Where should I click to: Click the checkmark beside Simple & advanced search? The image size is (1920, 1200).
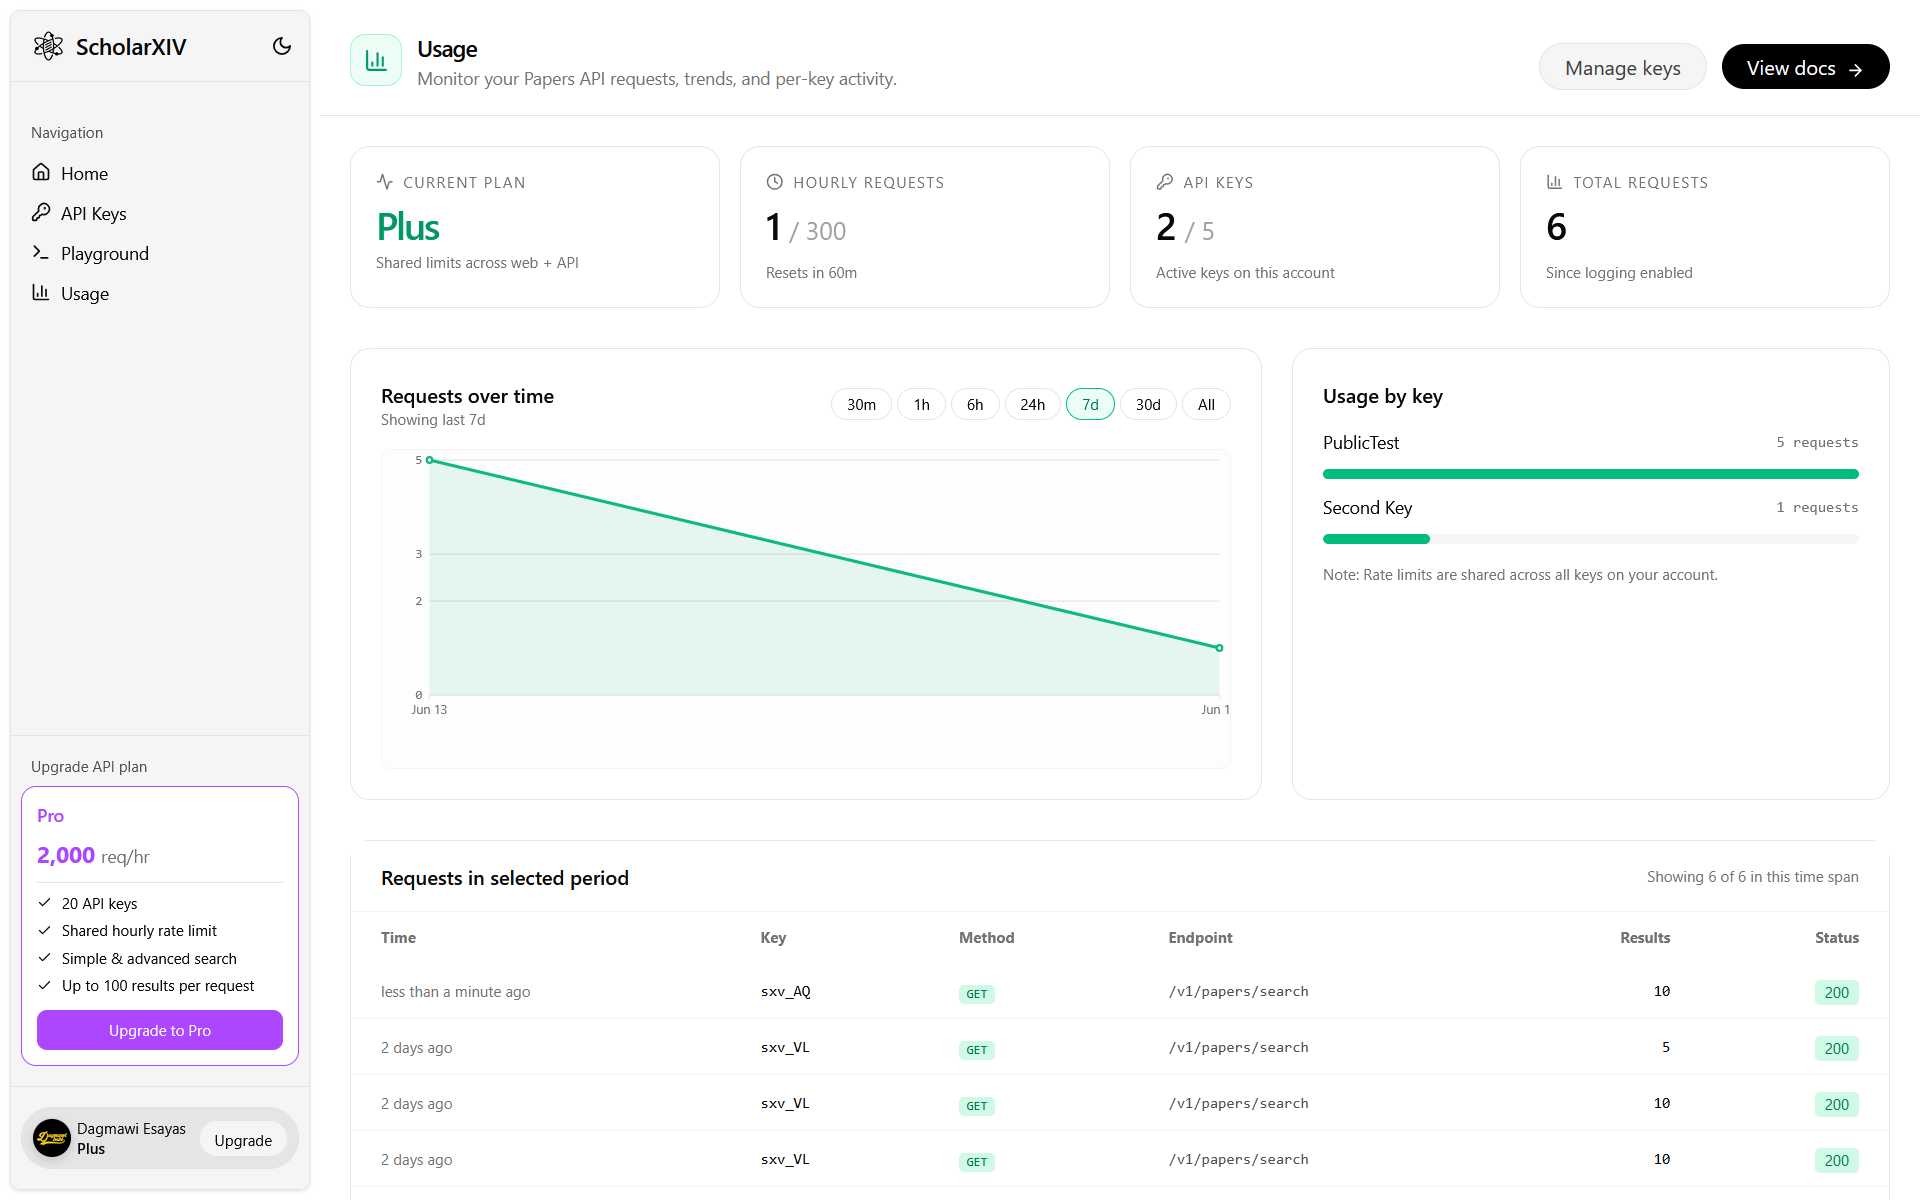tap(44, 958)
